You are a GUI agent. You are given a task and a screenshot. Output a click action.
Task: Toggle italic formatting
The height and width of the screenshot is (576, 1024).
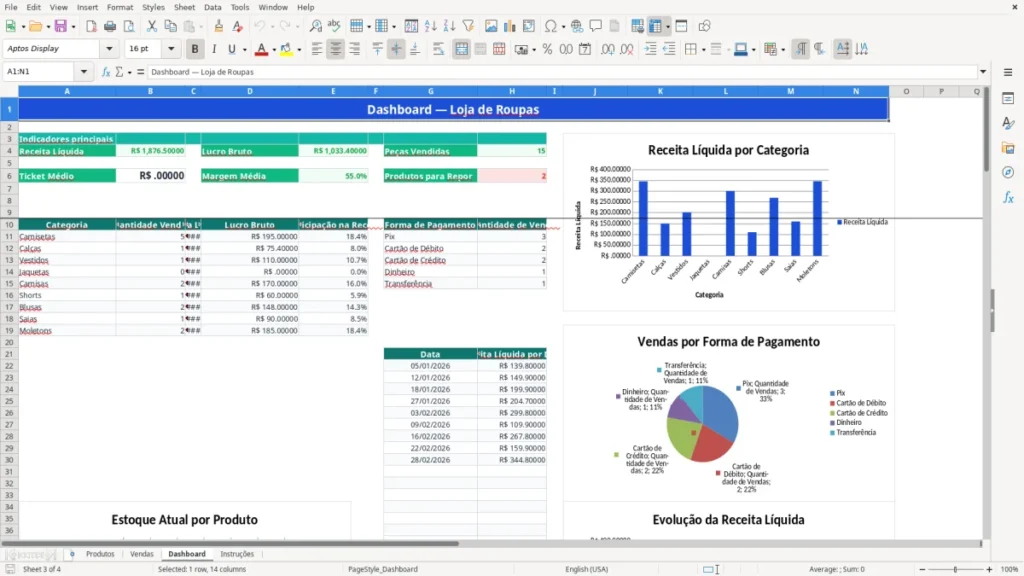point(214,49)
